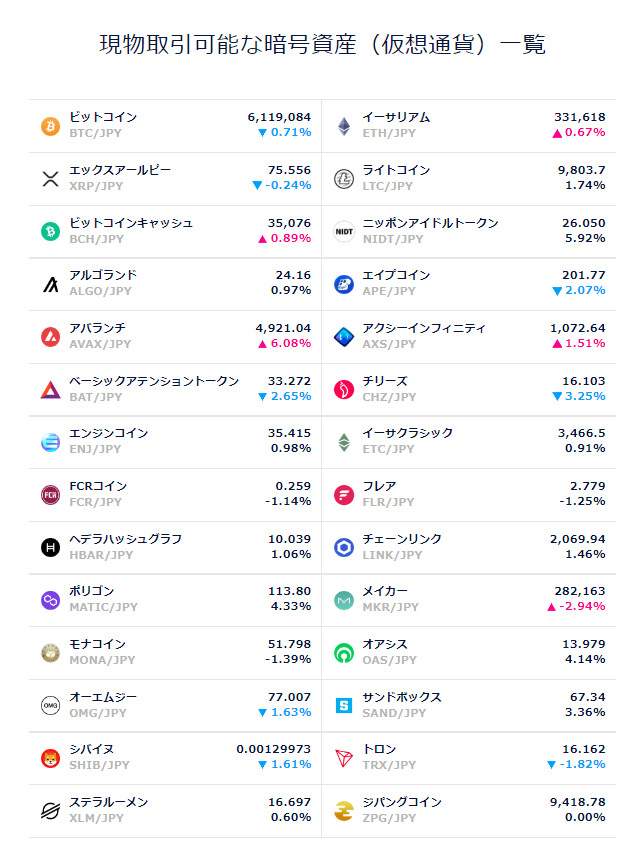Open the ALGO/JPY pair link

pos(100,291)
